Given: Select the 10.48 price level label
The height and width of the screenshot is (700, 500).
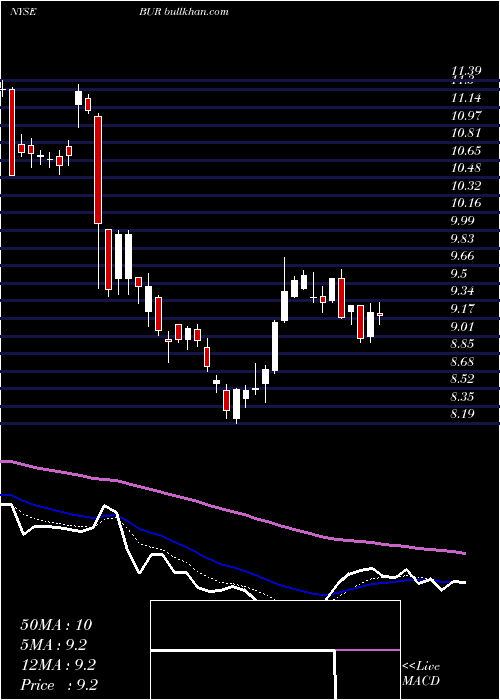Looking at the screenshot, I should (466, 168).
